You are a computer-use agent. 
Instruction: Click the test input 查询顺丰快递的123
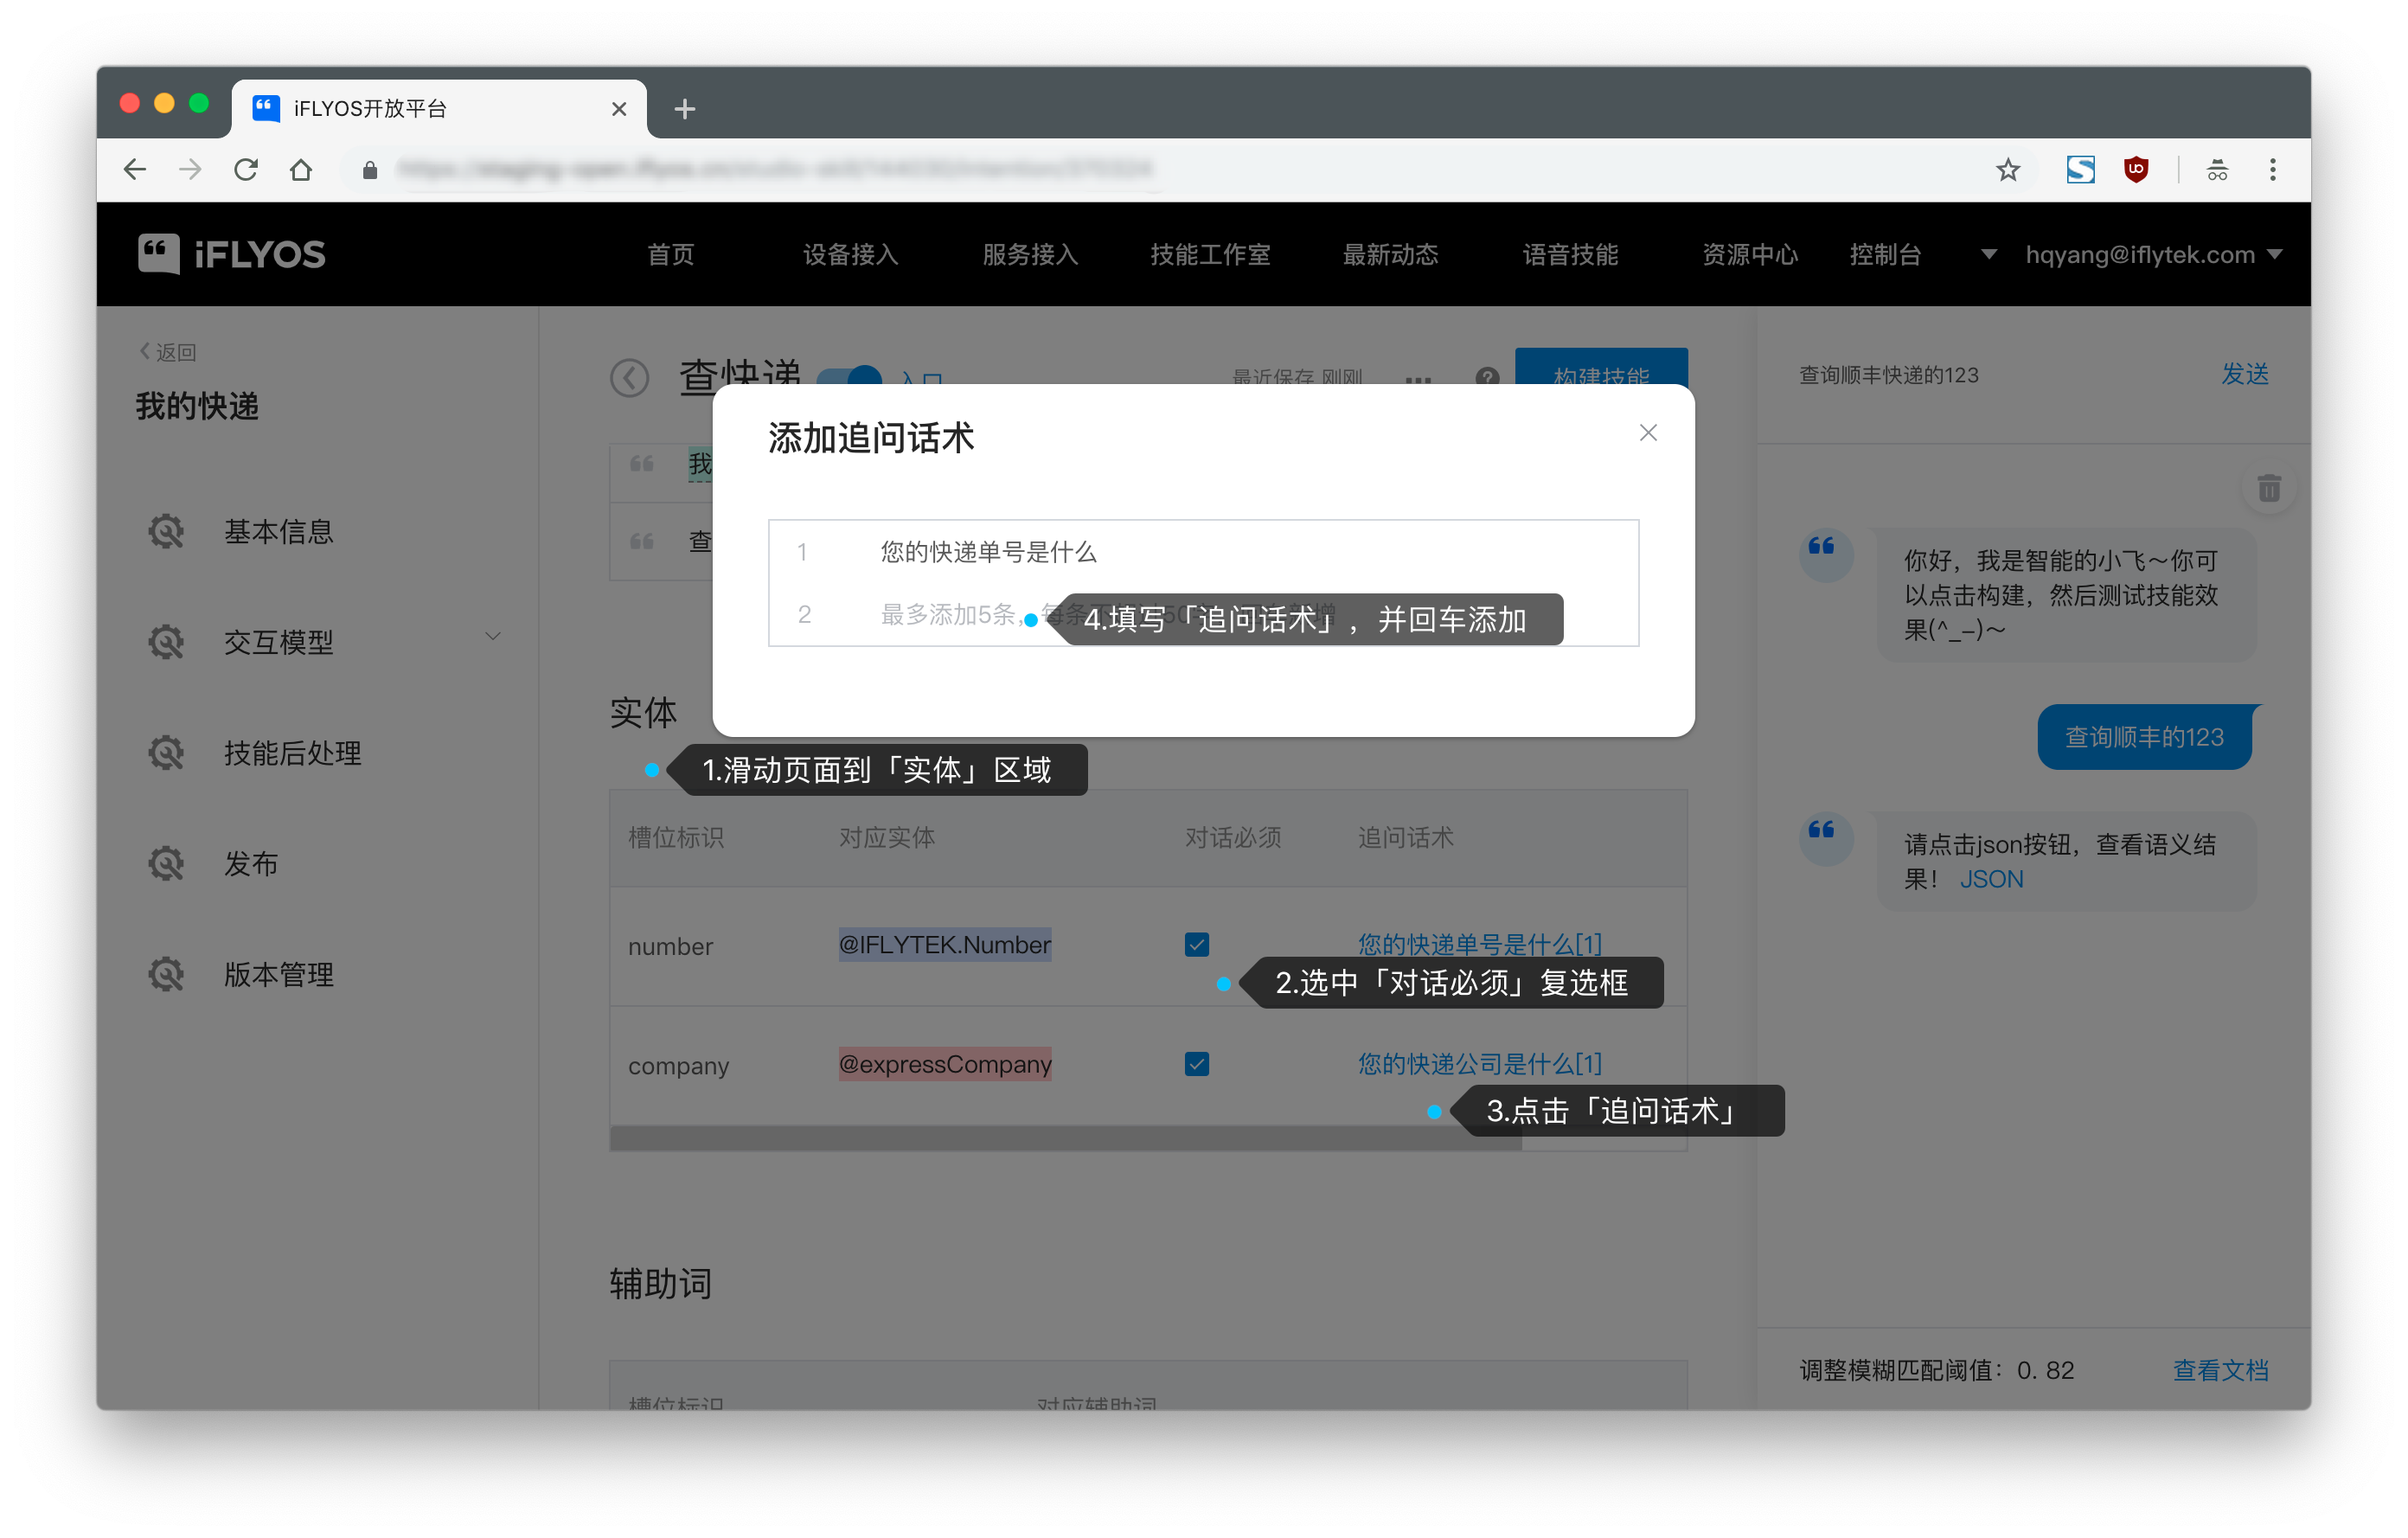1888,375
